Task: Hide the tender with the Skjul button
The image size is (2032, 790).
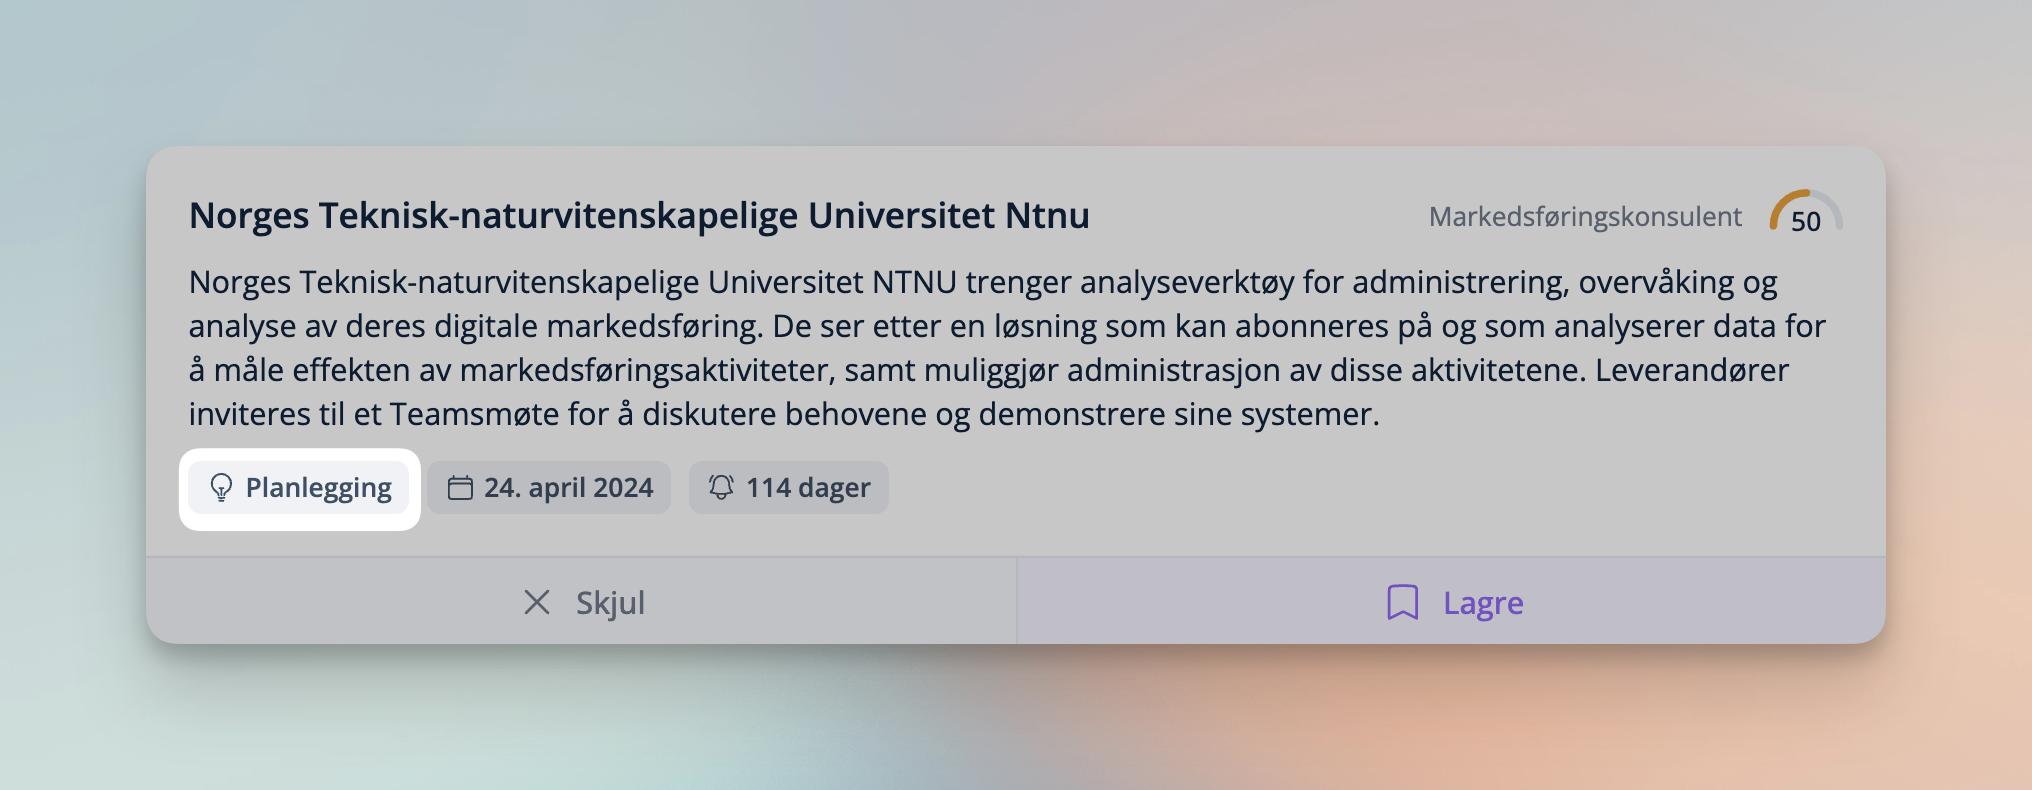Action: click(x=582, y=602)
